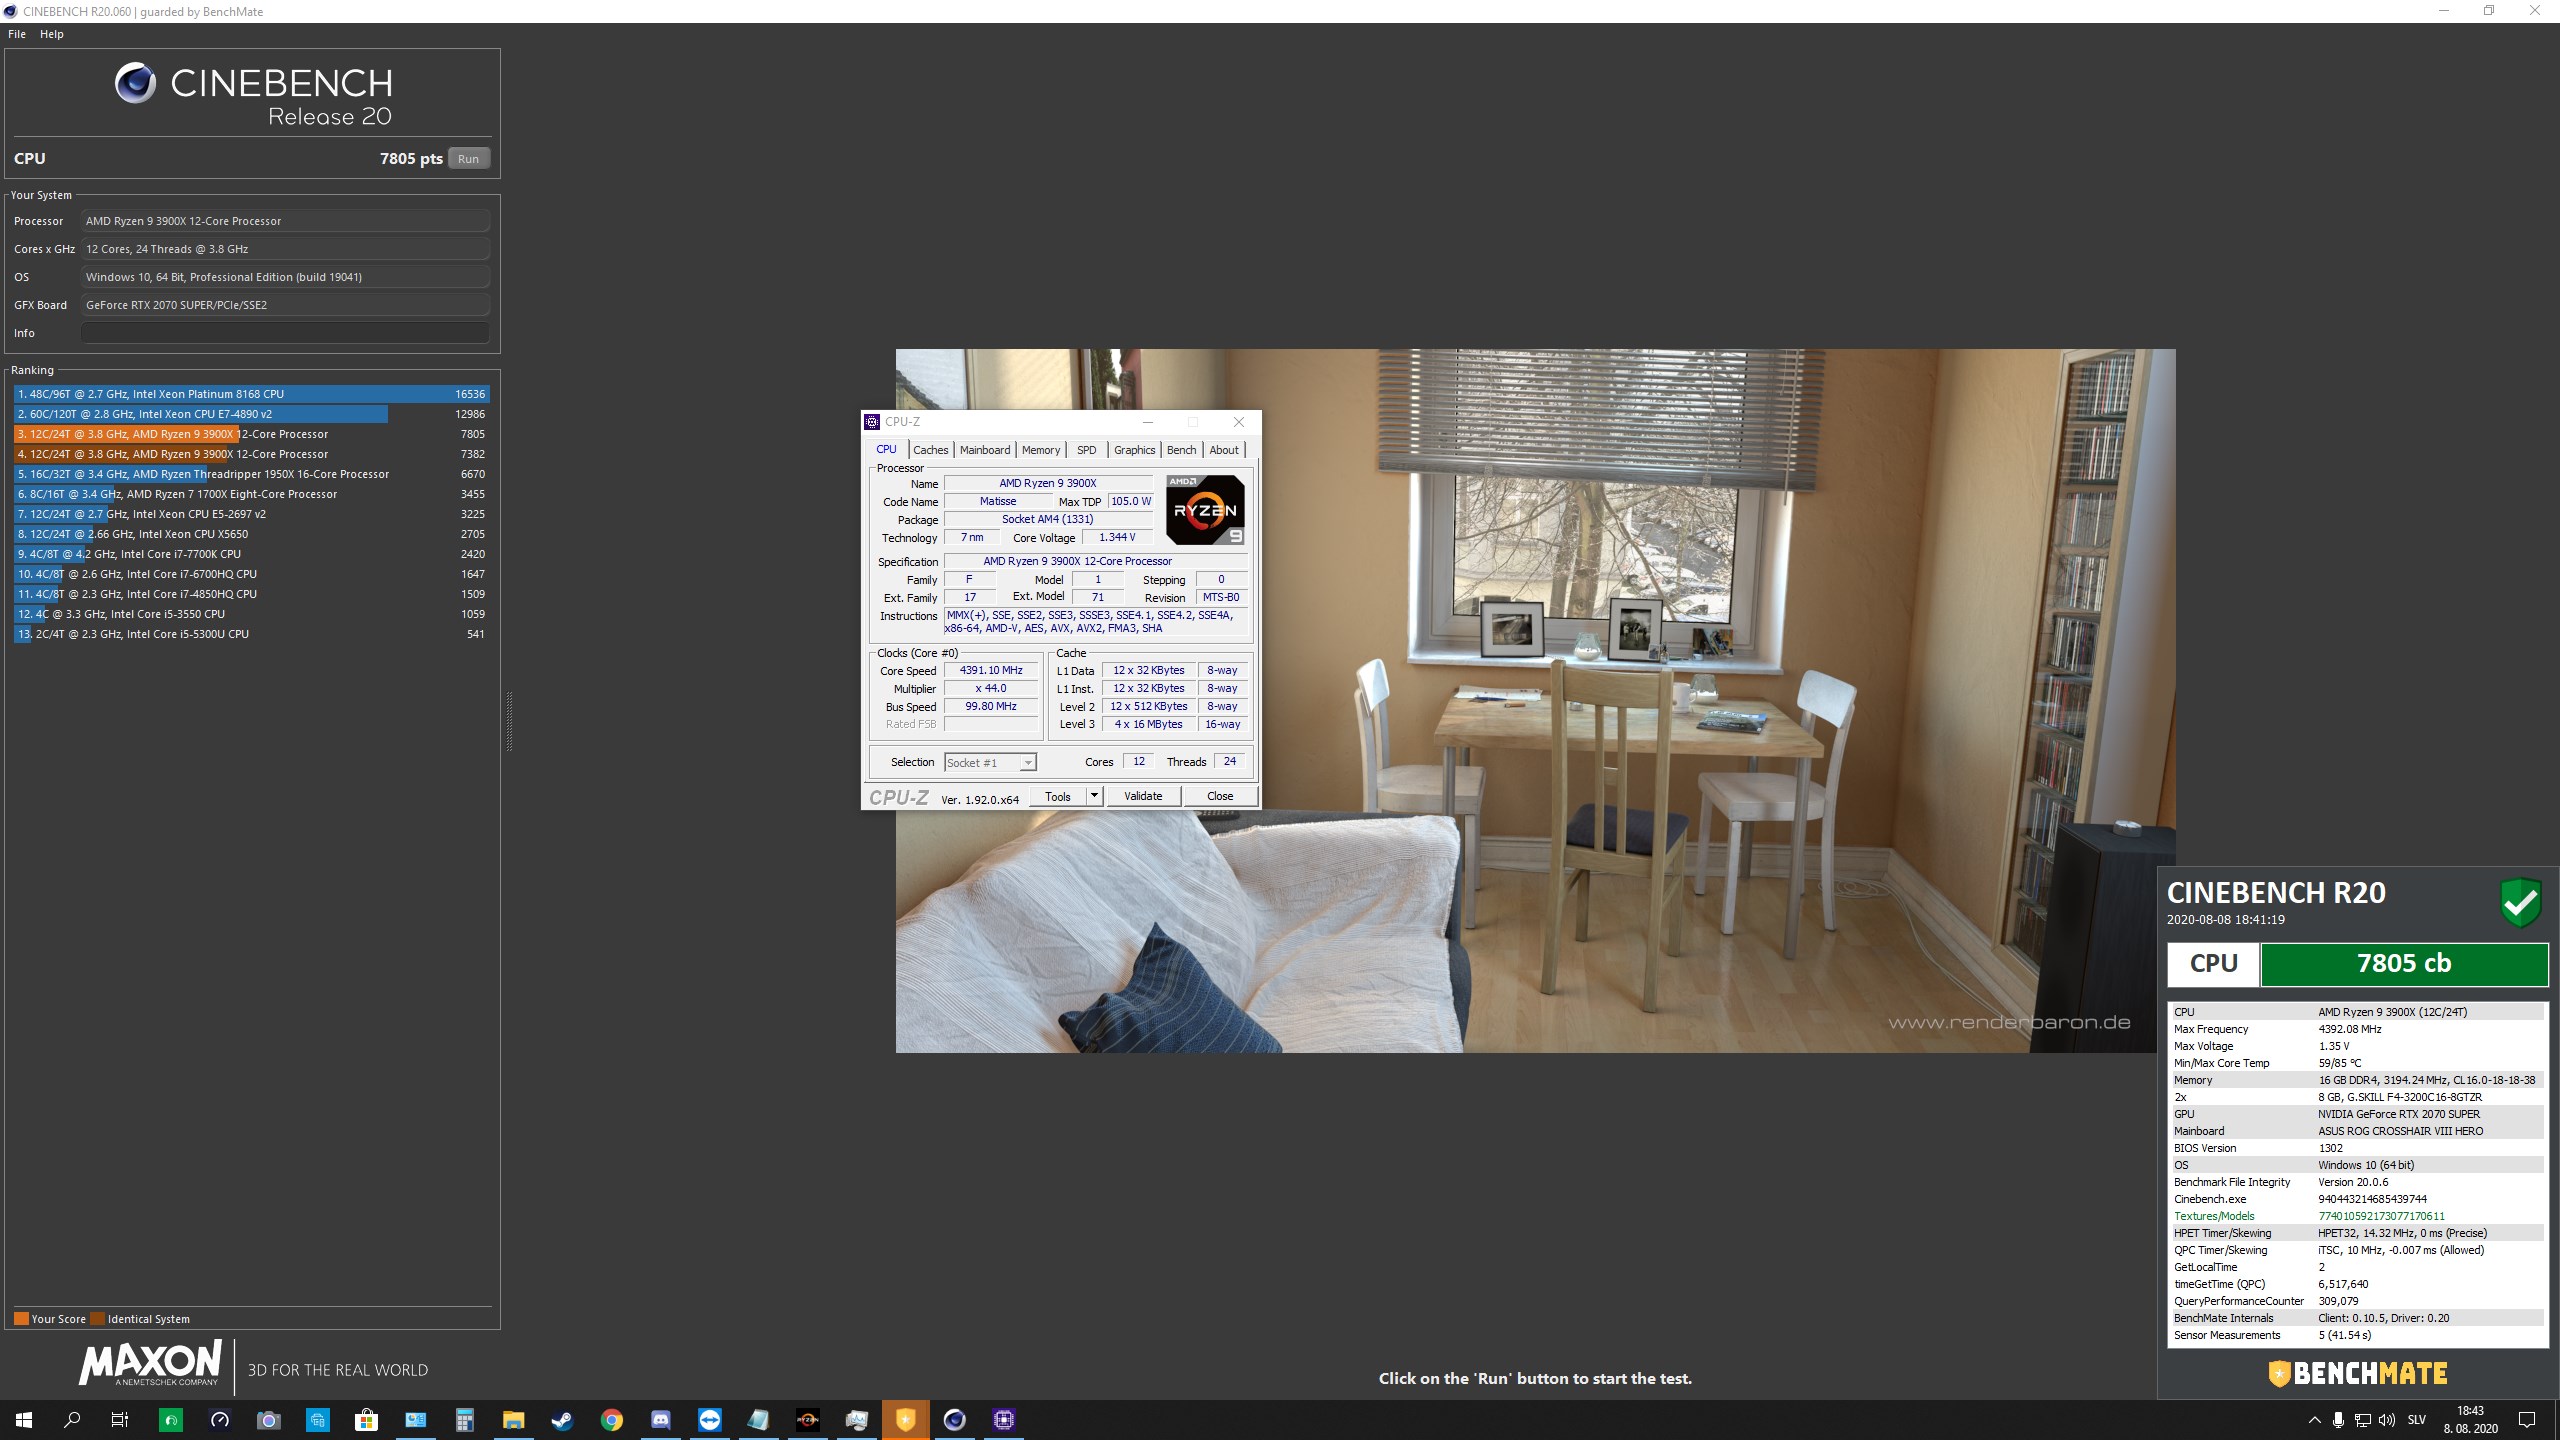
Task: Open the SPD tab in CPU-Z
Action: pyautogui.click(x=1087, y=450)
